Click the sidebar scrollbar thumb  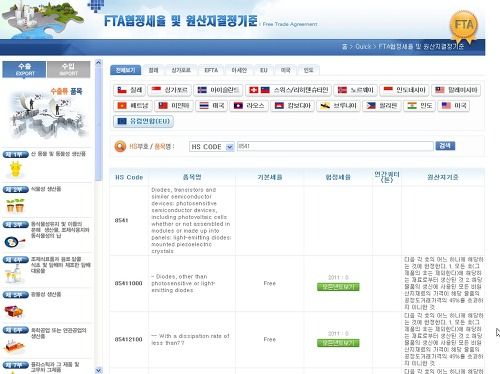point(98,123)
